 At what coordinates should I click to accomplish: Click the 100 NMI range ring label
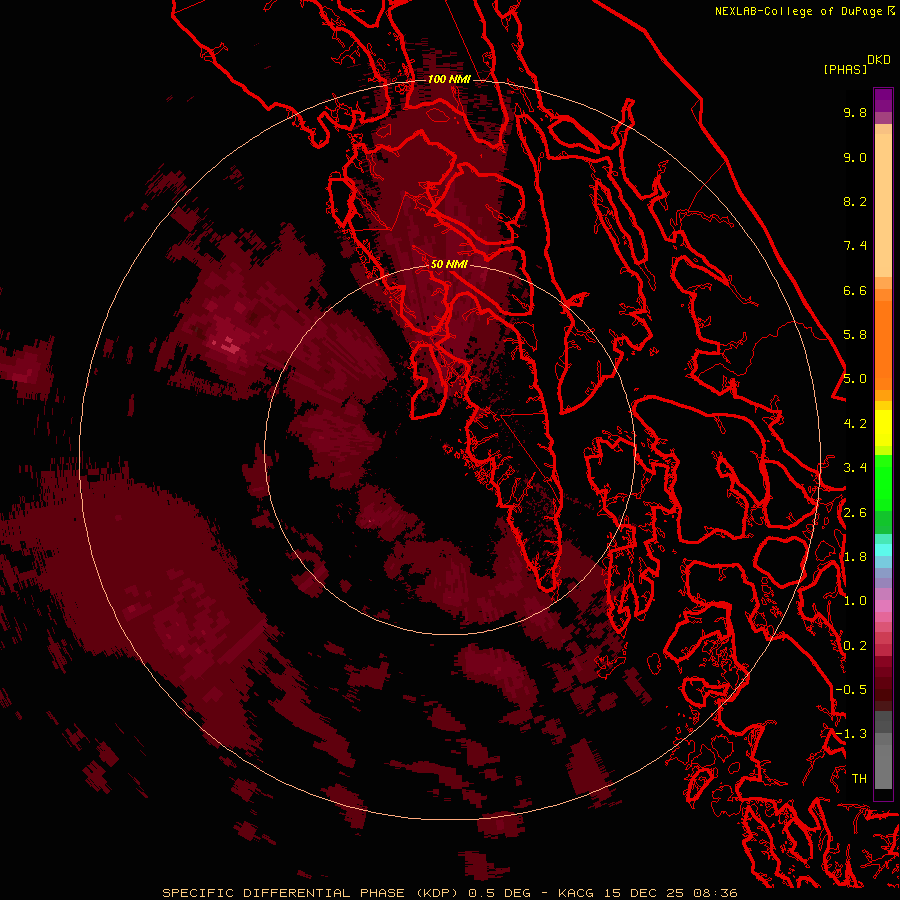[449, 79]
